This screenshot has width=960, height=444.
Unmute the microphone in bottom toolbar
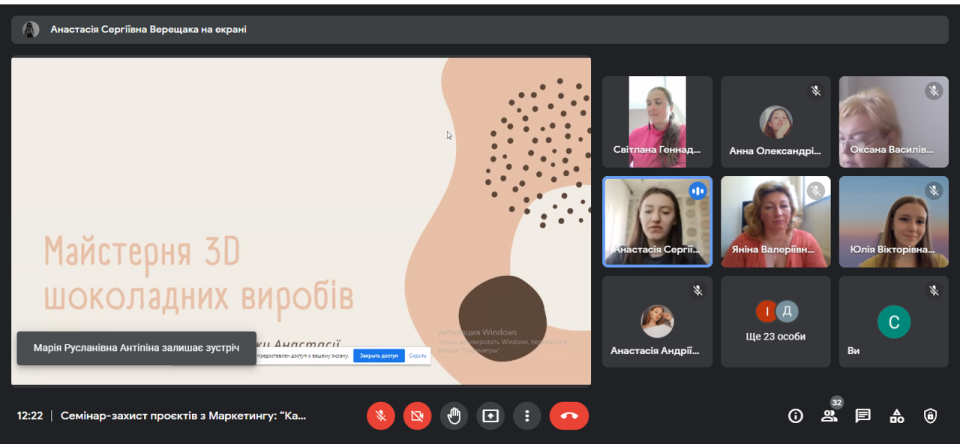(x=380, y=416)
